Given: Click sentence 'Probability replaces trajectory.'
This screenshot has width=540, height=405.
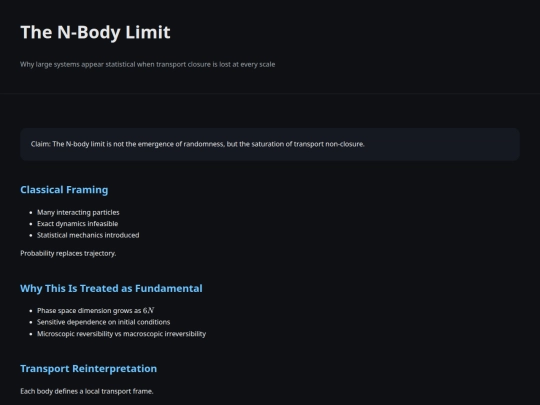Looking at the screenshot, I should (x=68, y=253).
